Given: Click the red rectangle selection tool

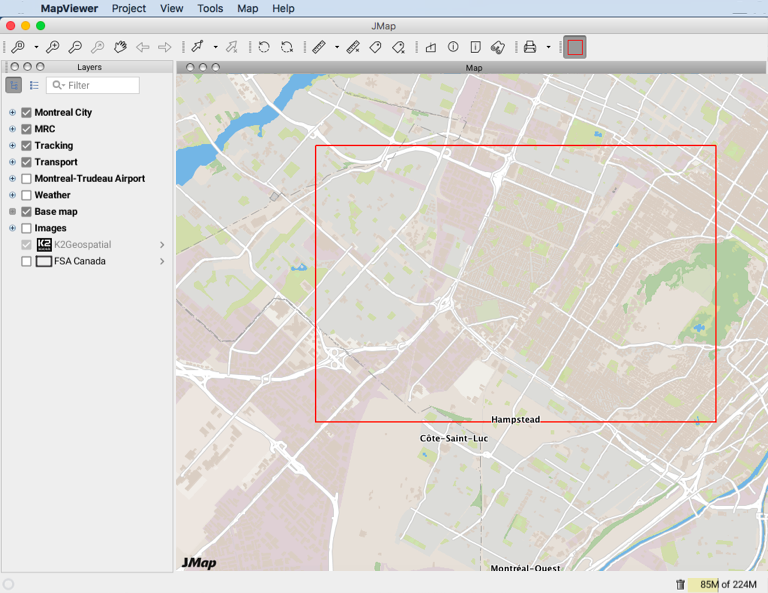Looking at the screenshot, I should (x=575, y=47).
